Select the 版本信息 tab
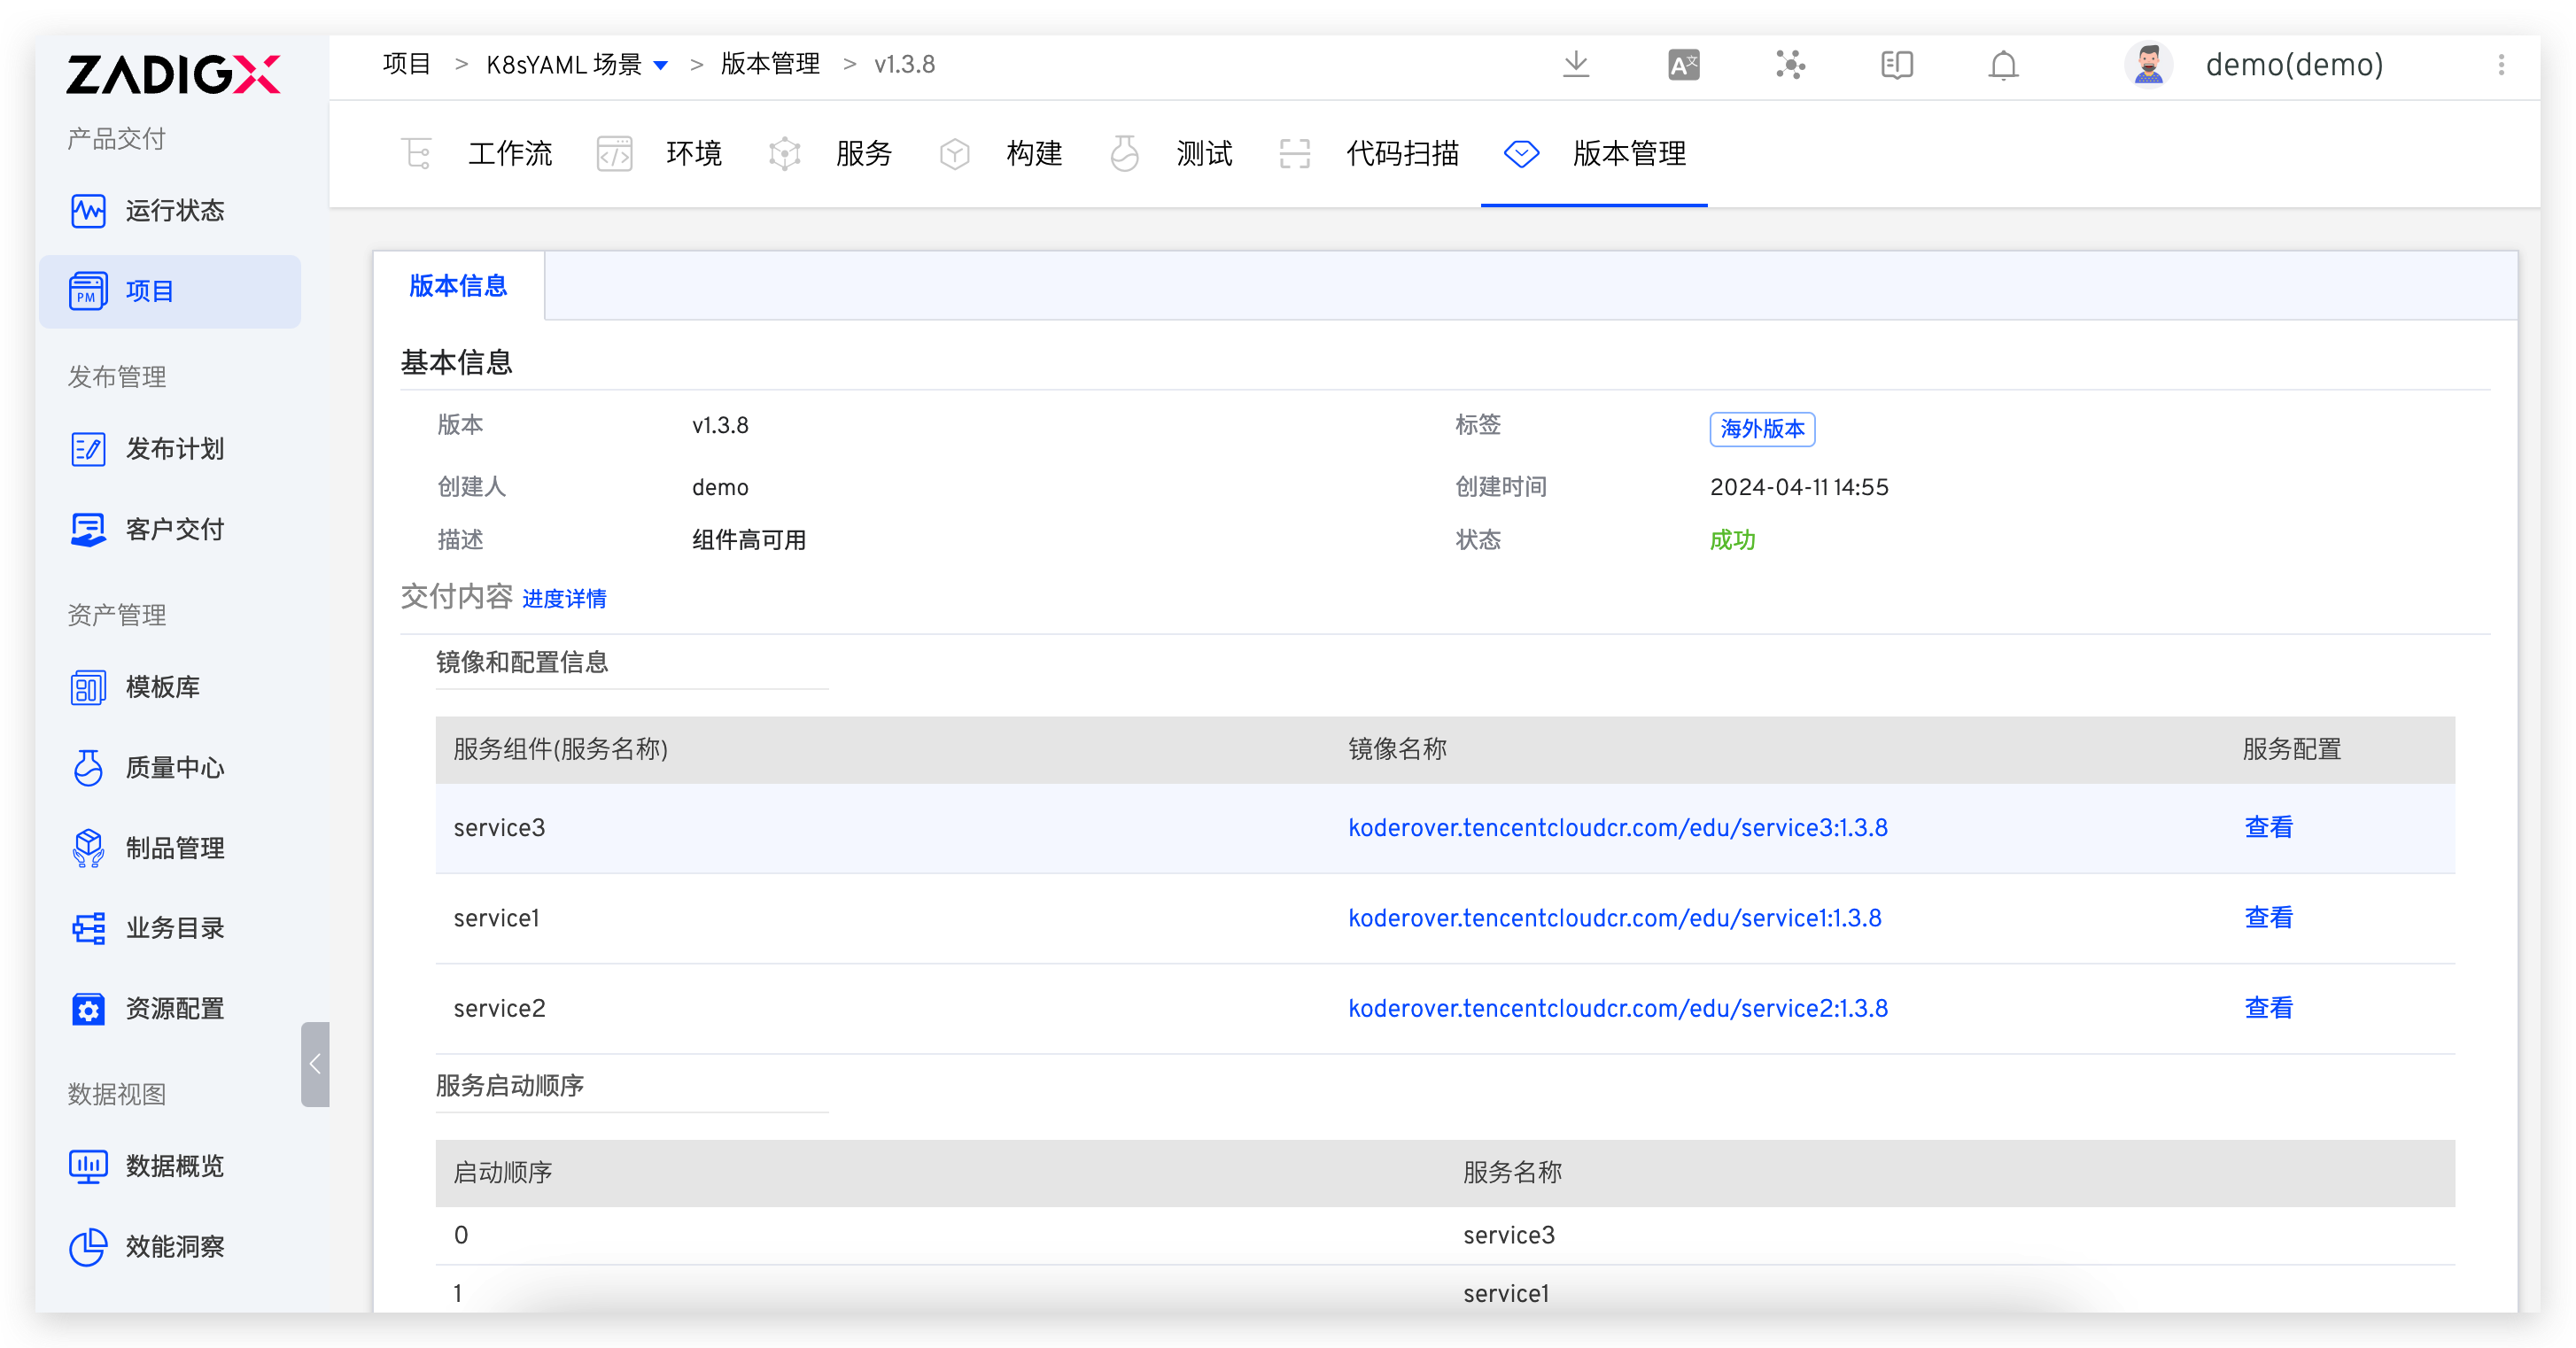Screen dimensions: 2576x1348 [x=458, y=286]
